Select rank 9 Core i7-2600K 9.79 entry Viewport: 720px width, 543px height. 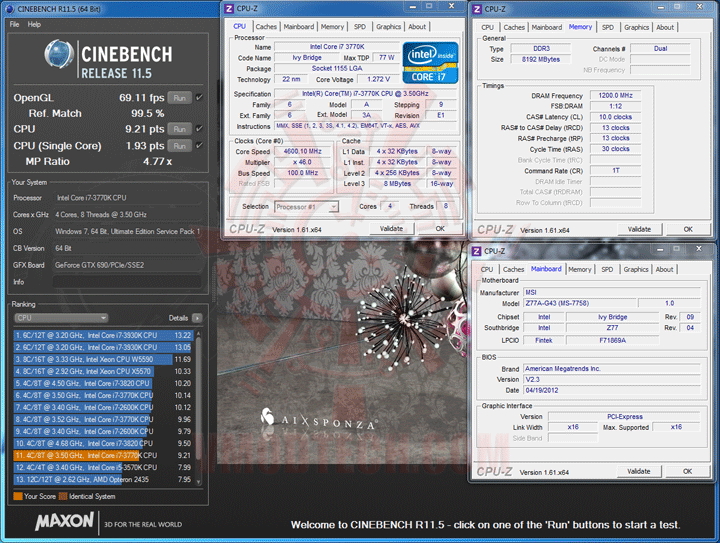[x=103, y=431]
